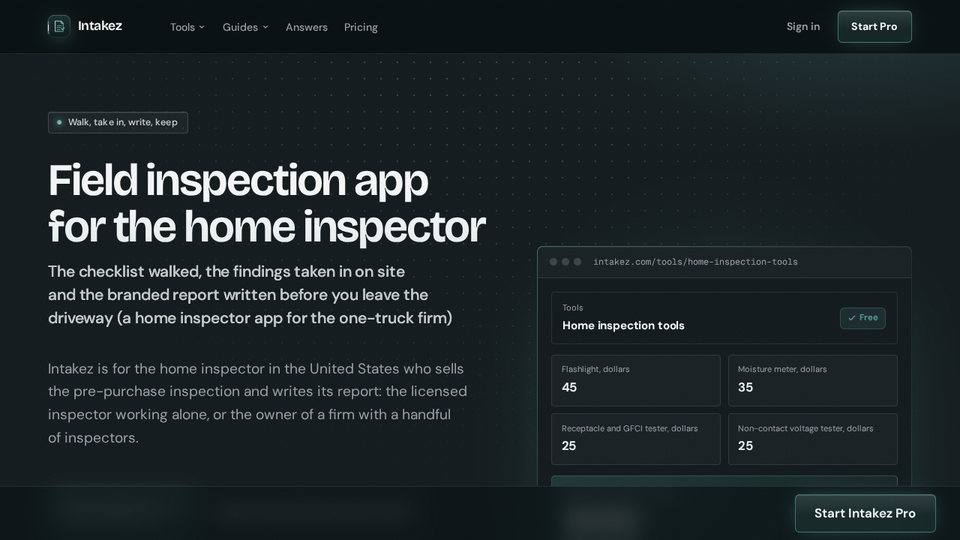Select the Flashlight, dollars field
Image resolution: width=960 pixels, height=540 pixels.
[x=636, y=380]
